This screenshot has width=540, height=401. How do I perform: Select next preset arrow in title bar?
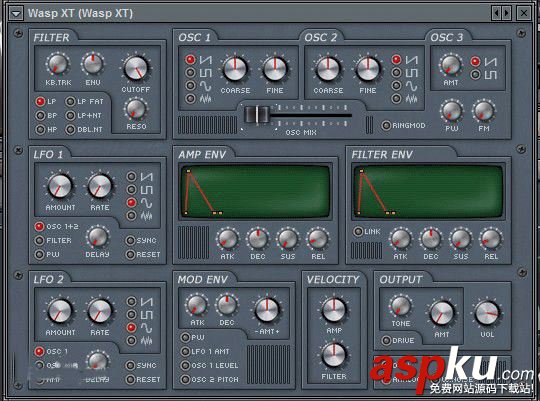[x=506, y=13]
